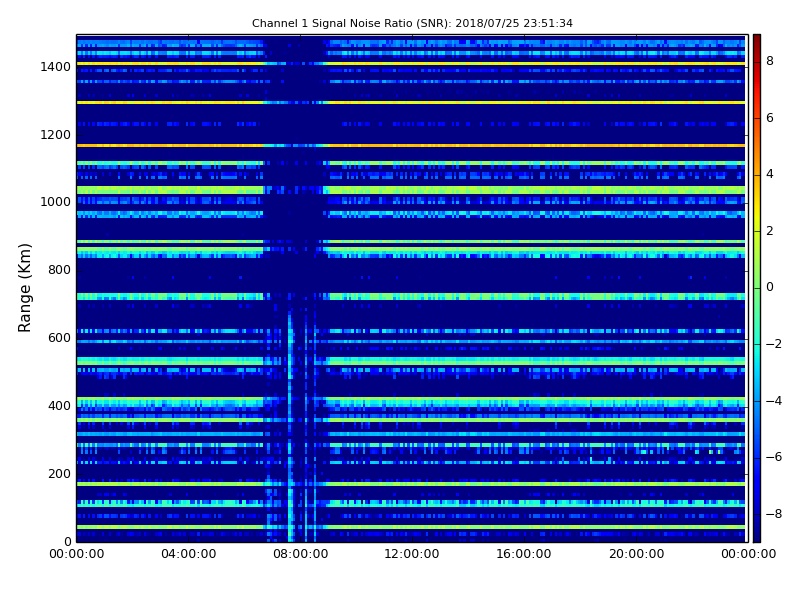
Task: Click the colorbar value 4 label
Action: 770,174
